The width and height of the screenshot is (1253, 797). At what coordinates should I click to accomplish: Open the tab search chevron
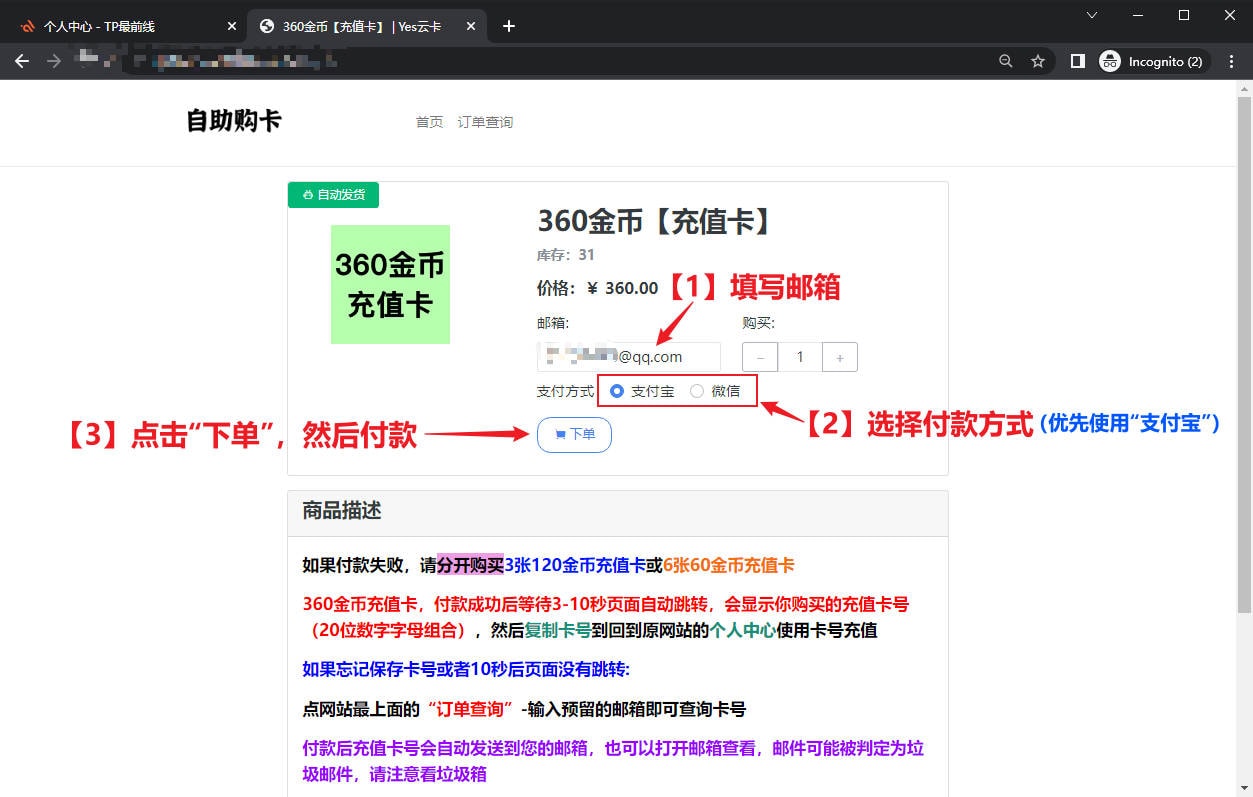click(1092, 15)
